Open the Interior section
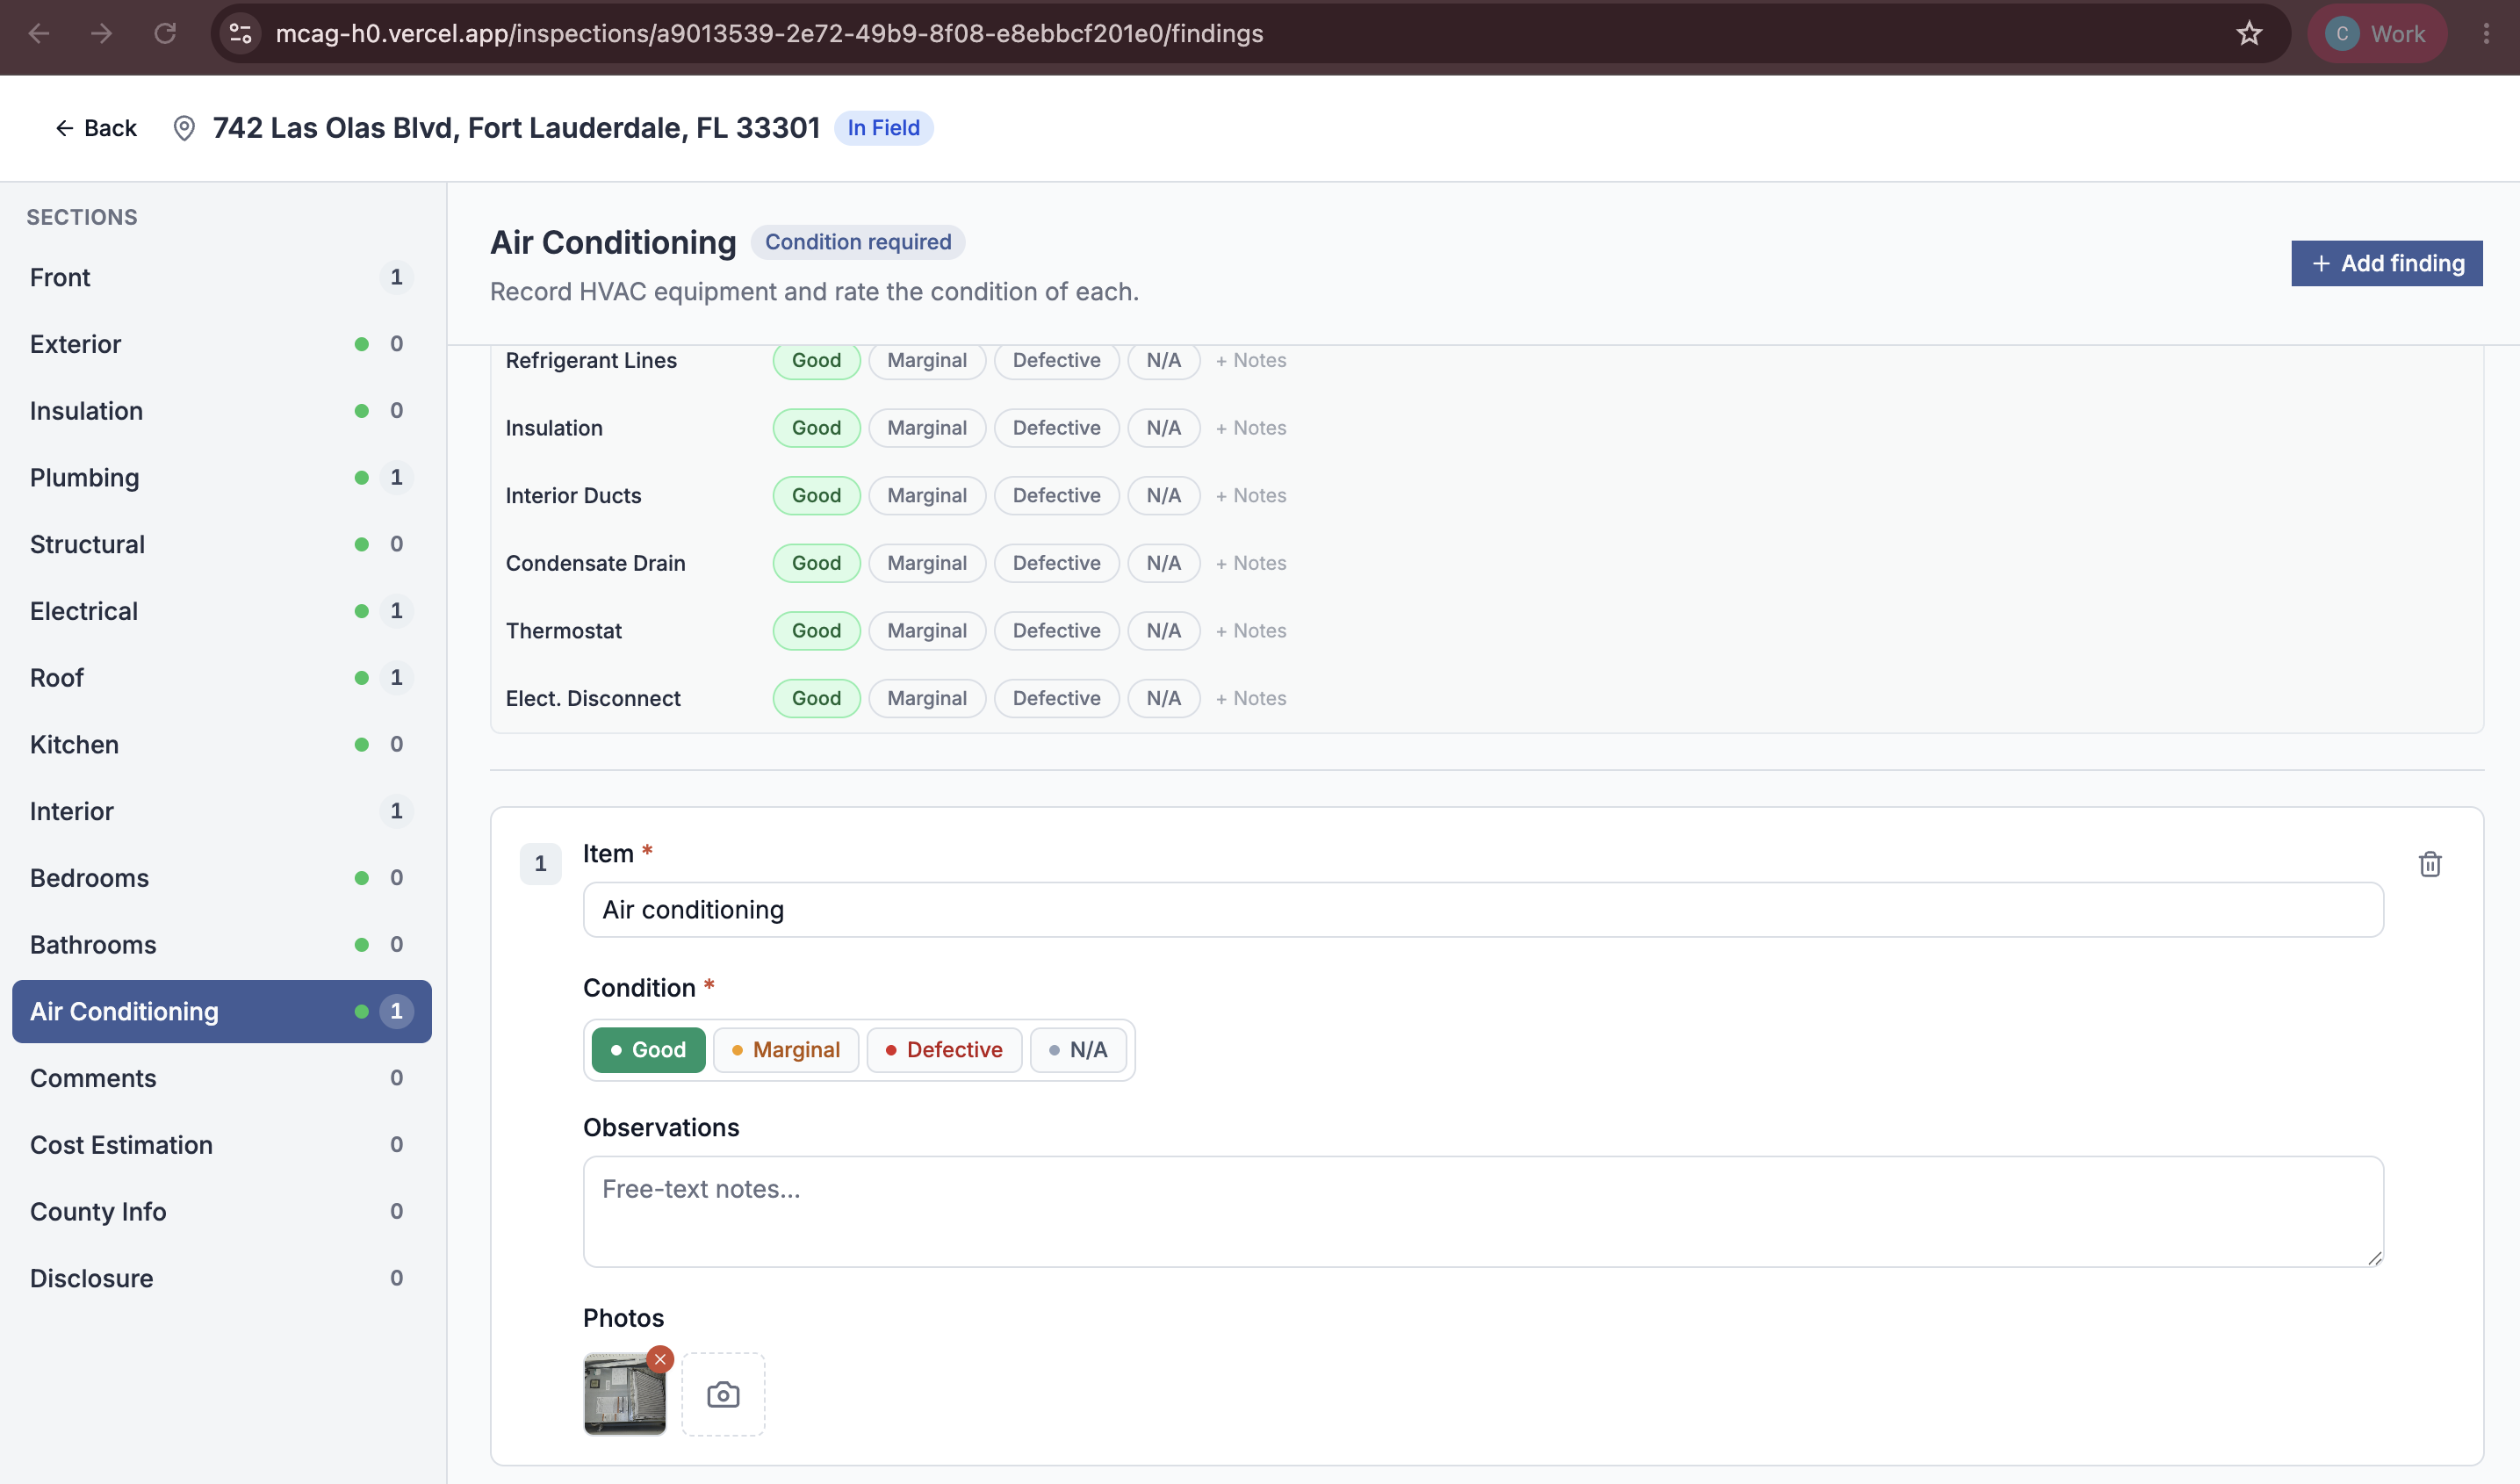 coord(221,811)
